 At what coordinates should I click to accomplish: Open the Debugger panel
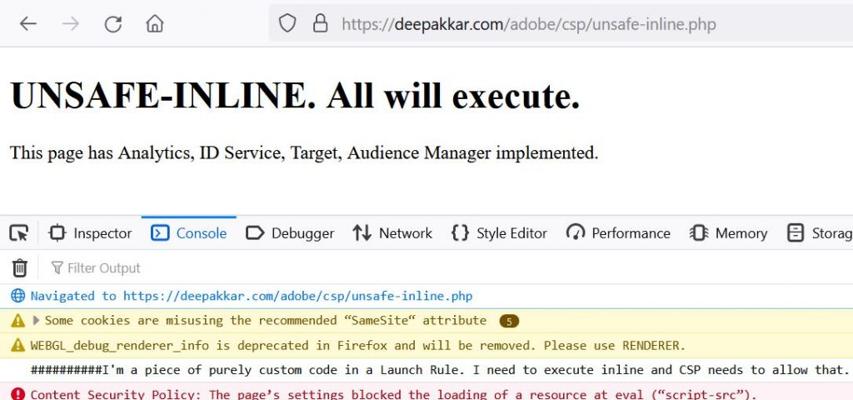point(290,233)
